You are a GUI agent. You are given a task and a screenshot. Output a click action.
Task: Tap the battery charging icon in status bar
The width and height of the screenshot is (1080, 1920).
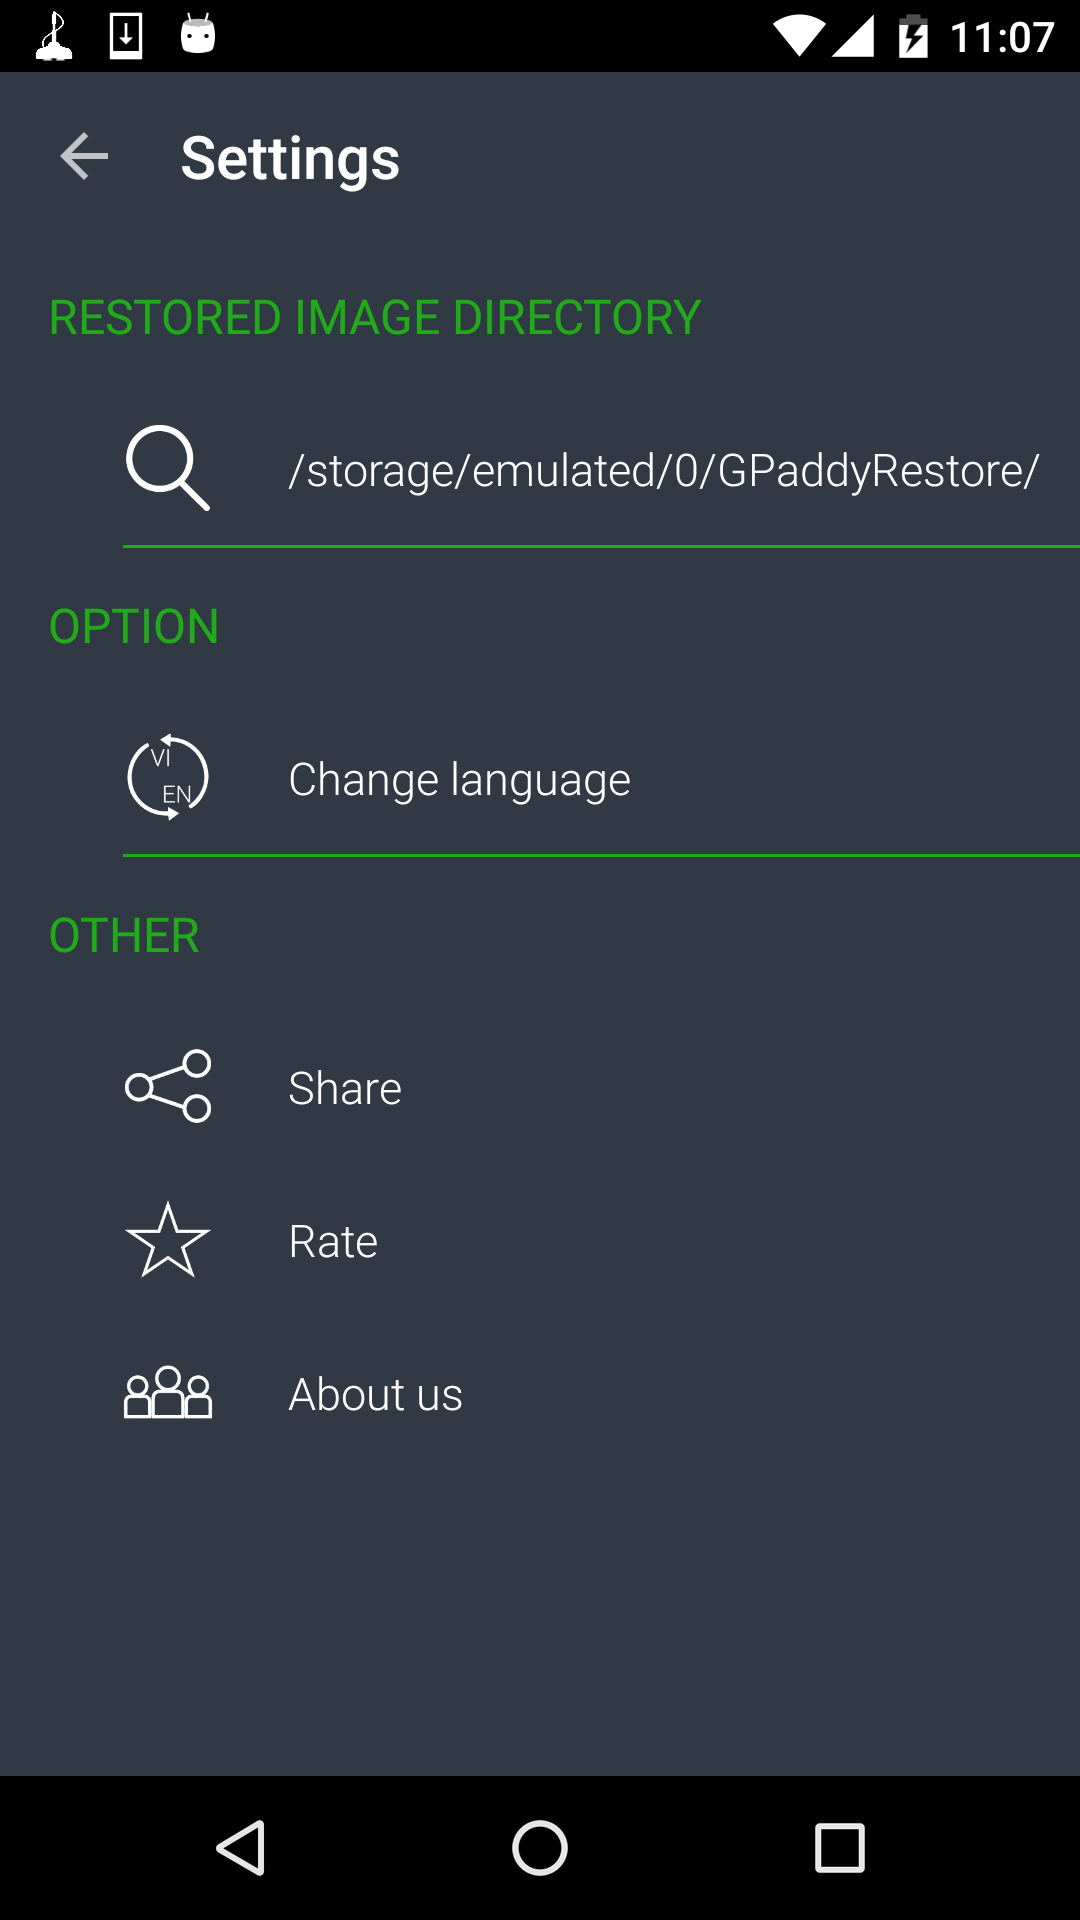(912, 37)
